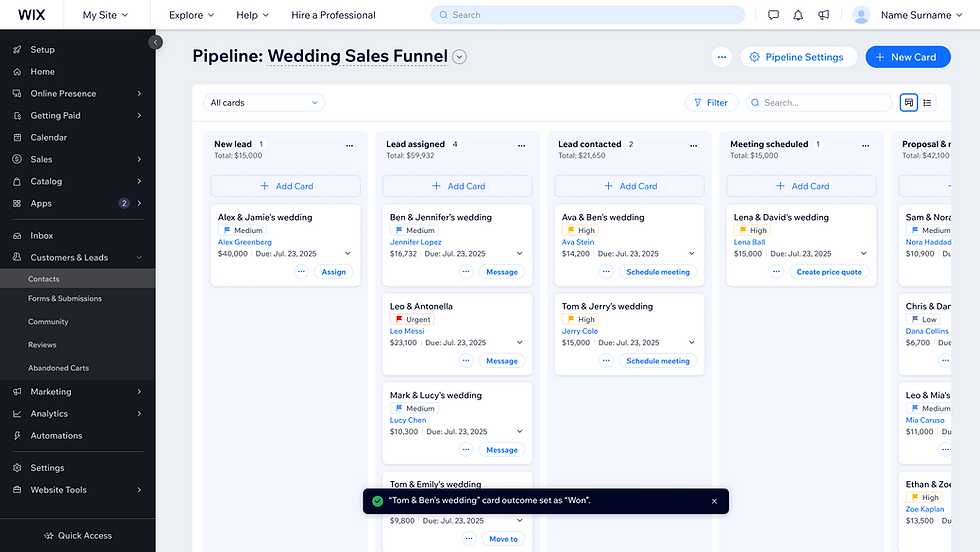Click Hire a Professional link
980x552 pixels.
click(x=333, y=15)
